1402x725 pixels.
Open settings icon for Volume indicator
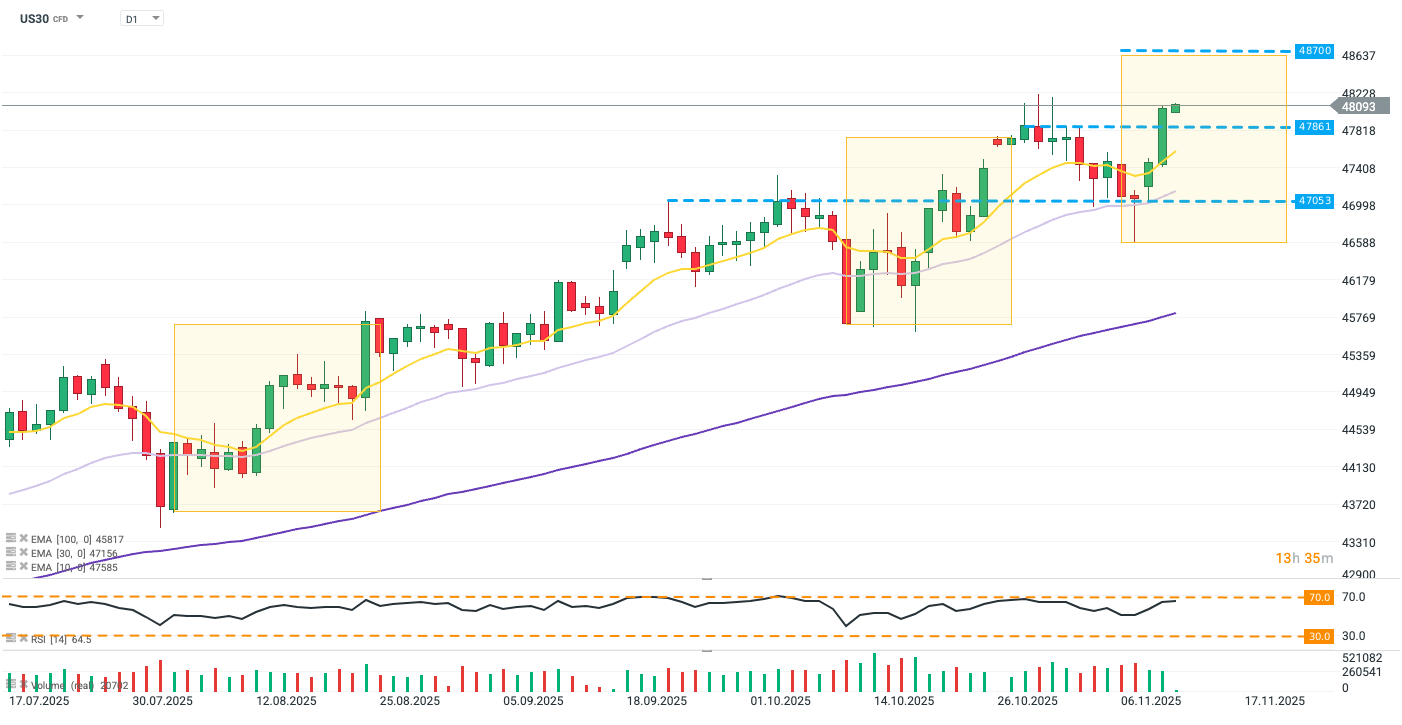11,685
